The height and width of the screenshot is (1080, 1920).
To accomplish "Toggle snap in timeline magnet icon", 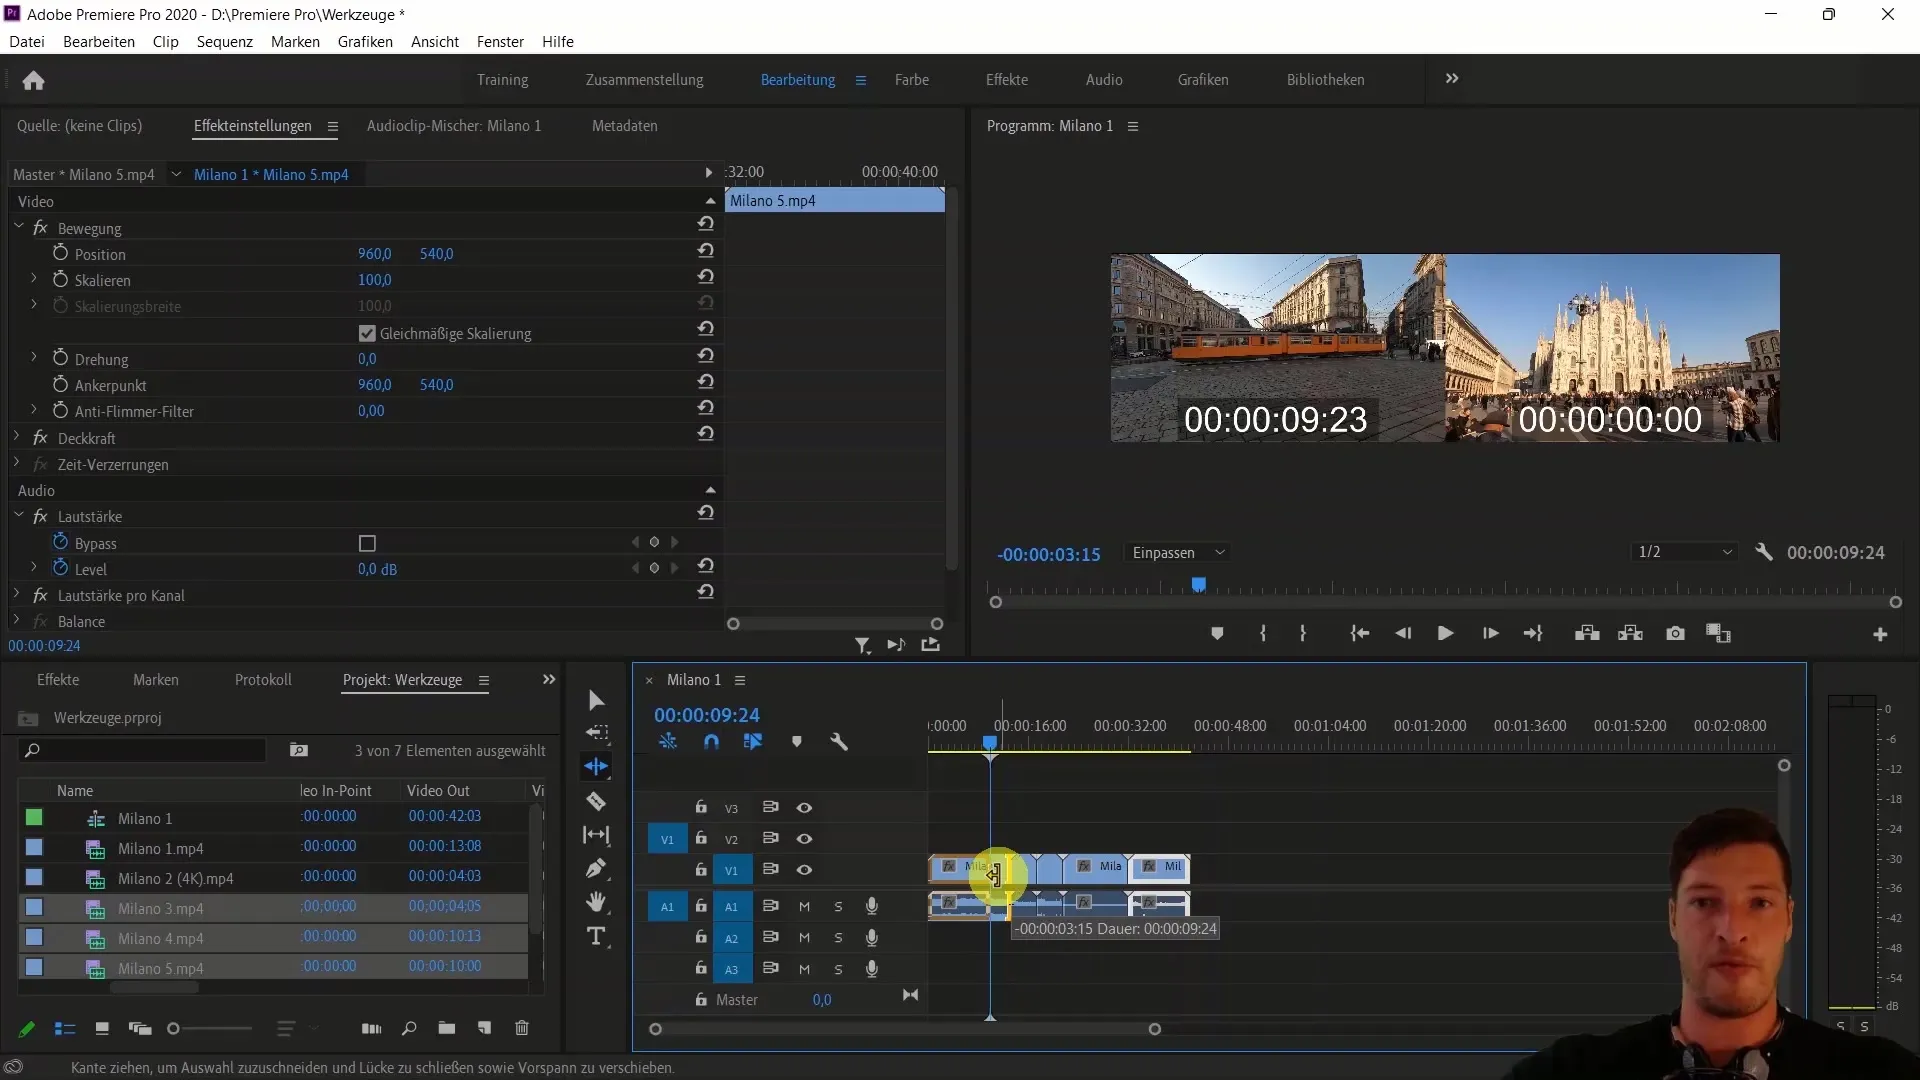I will [711, 741].
